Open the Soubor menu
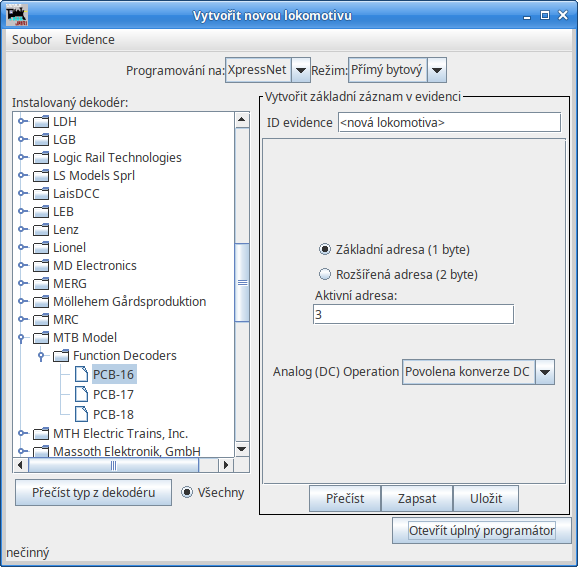 click(x=32, y=40)
